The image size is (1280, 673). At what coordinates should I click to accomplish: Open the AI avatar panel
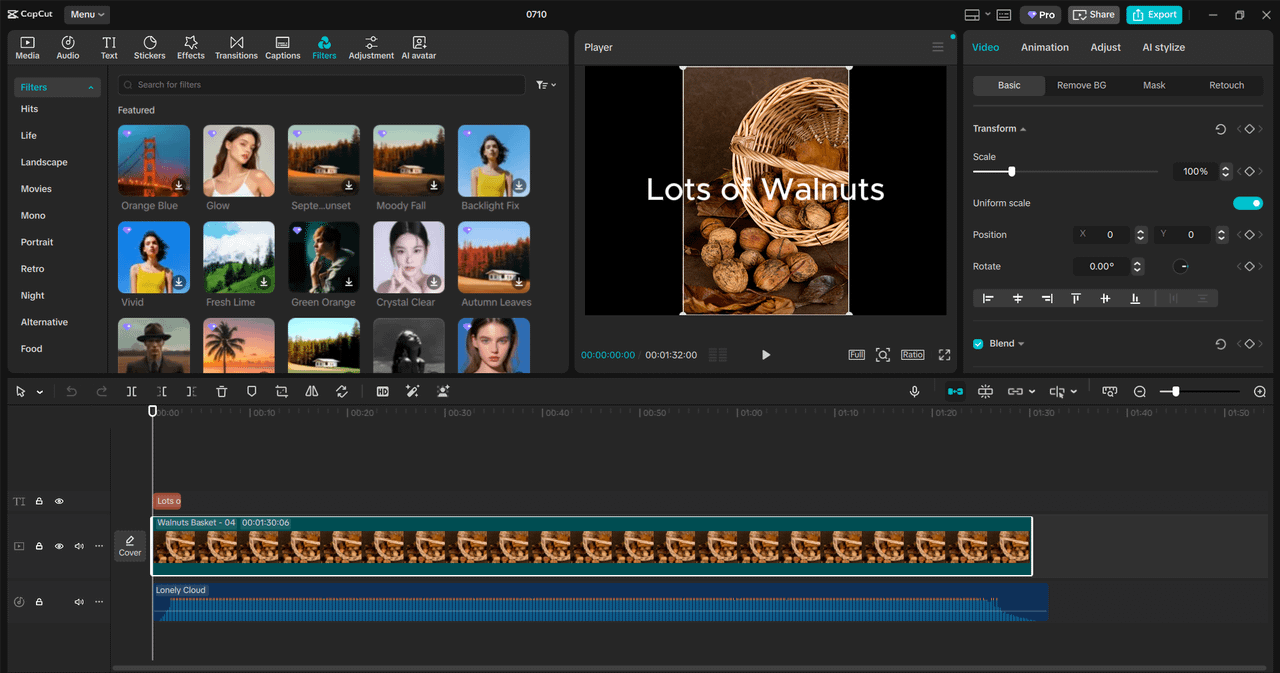tap(419, 47)
